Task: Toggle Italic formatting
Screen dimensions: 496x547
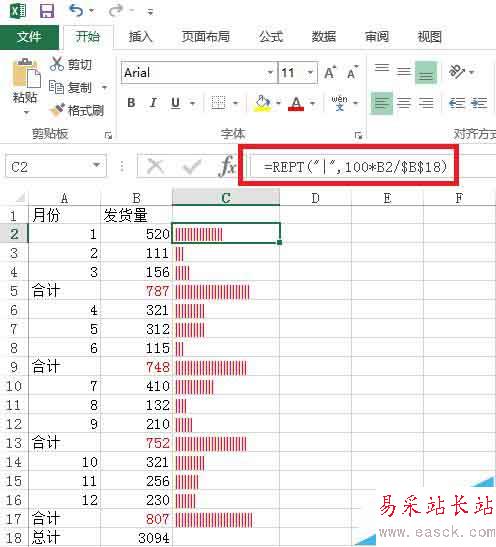Action: point(153,103)
